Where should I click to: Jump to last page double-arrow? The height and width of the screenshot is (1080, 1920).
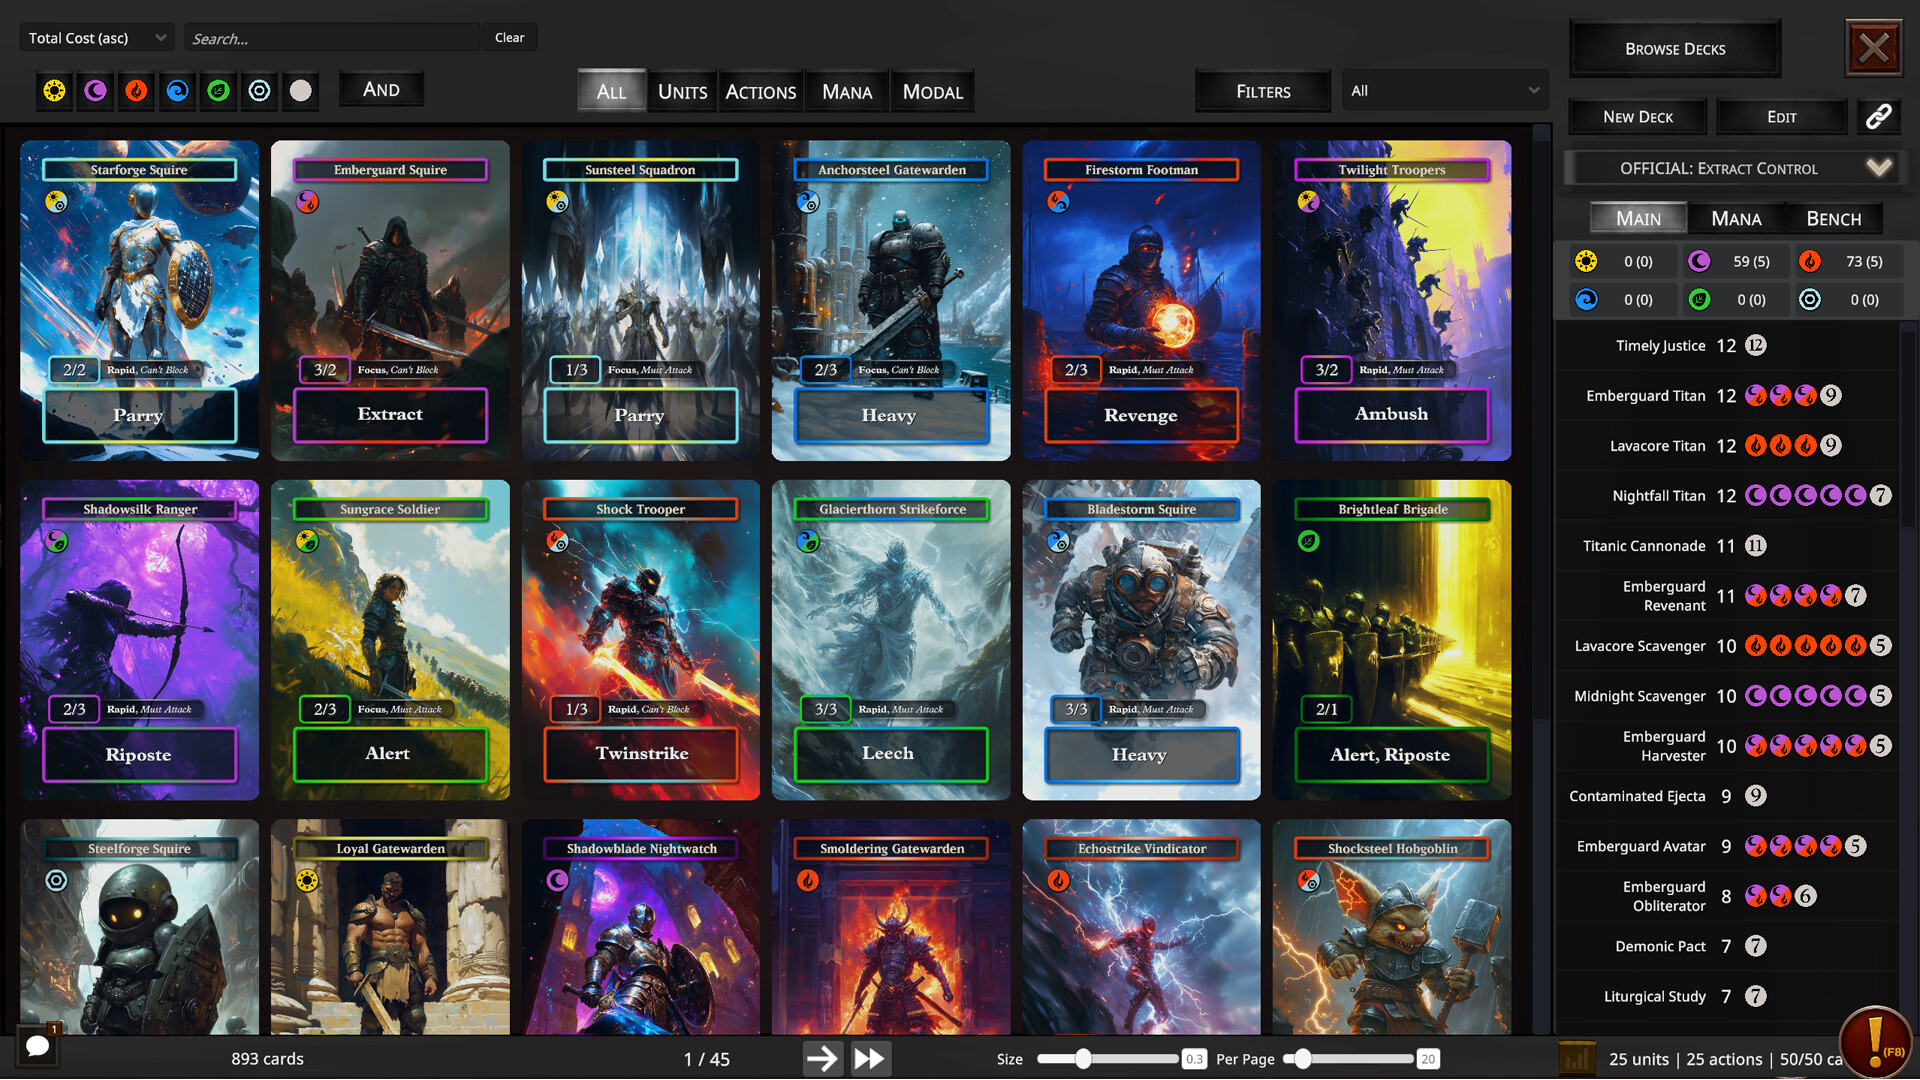coord(869,1058)
